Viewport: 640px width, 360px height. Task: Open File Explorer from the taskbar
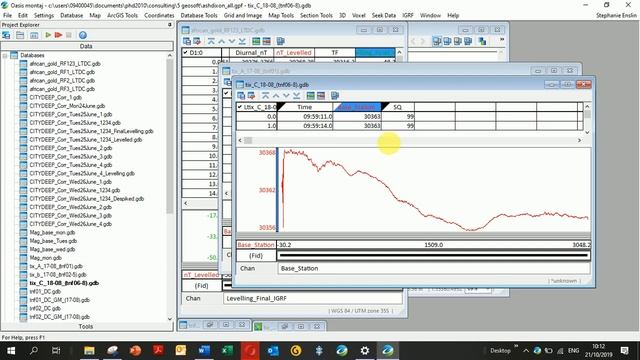click(x=89, y=350)
